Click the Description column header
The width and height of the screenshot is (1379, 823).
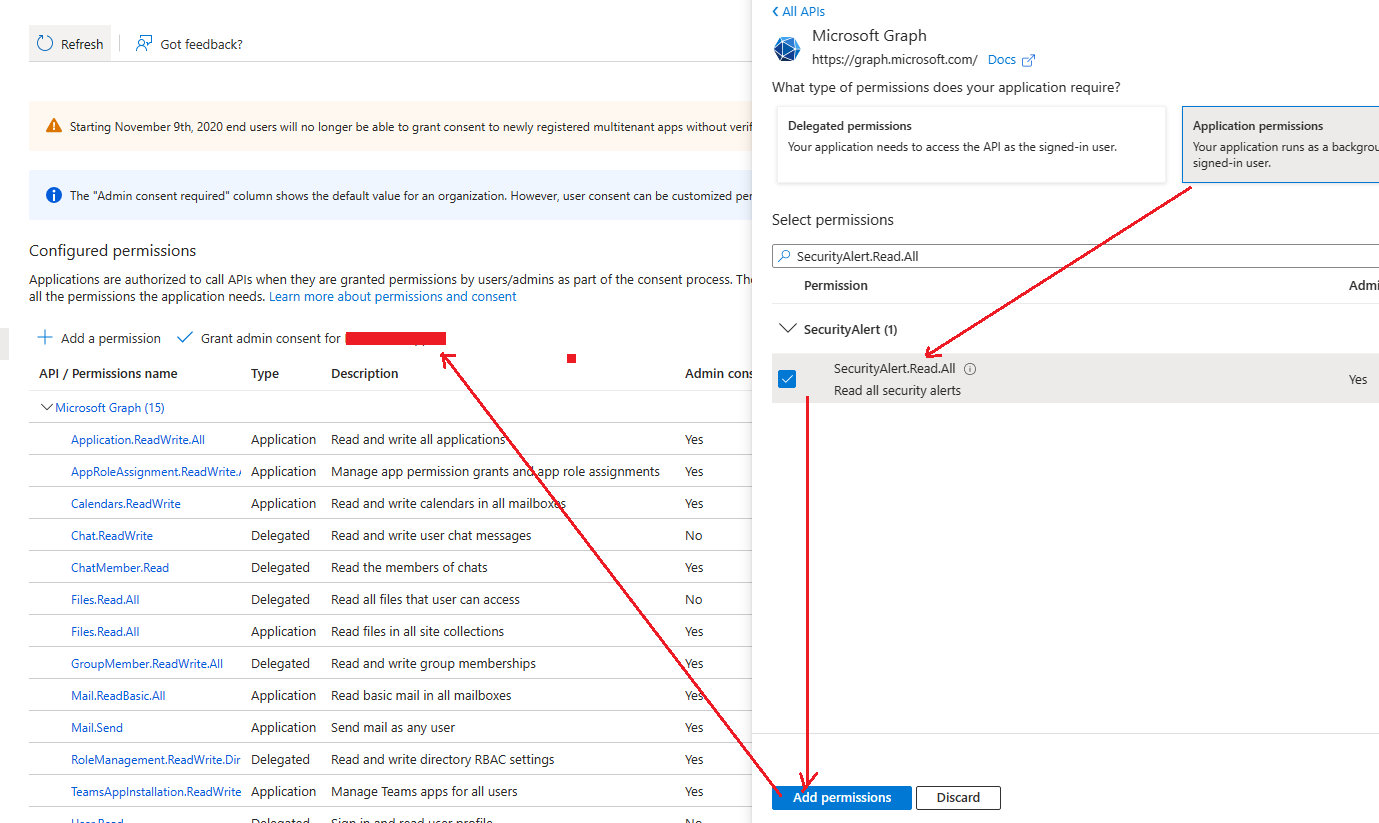365,374
